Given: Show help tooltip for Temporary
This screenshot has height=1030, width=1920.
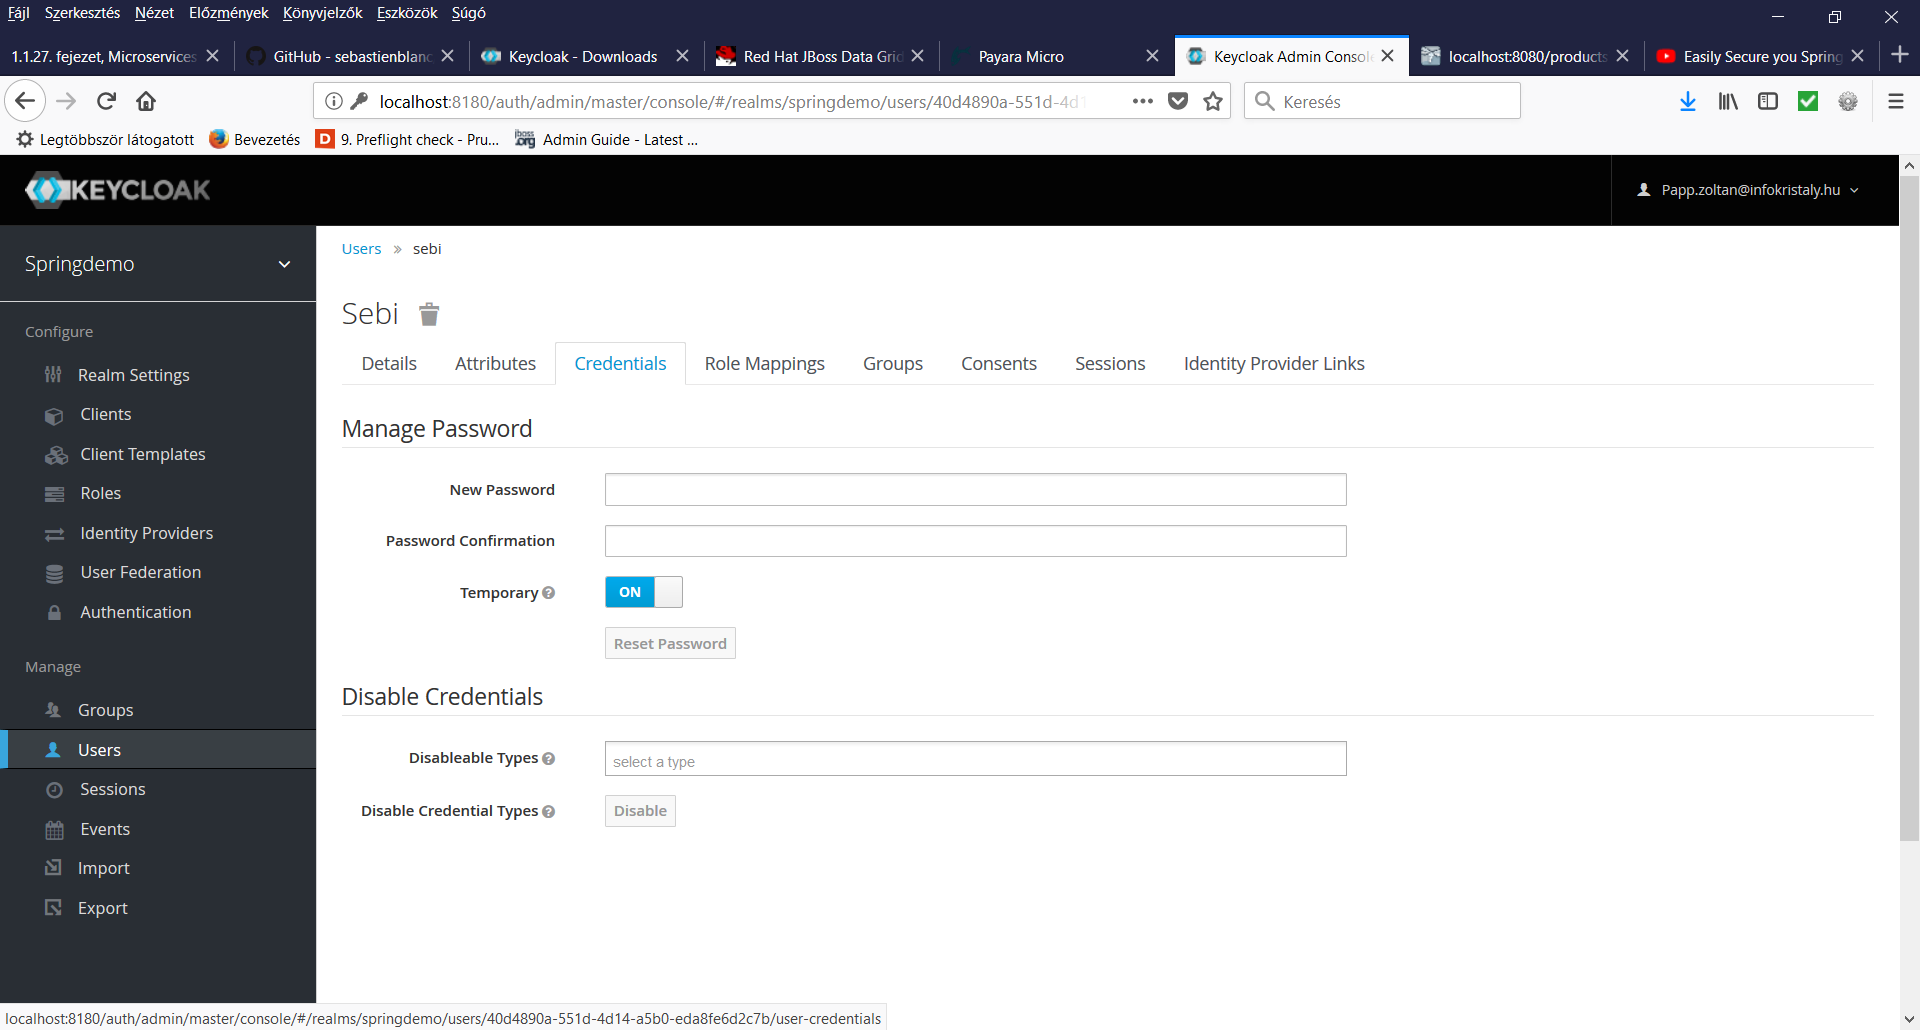Looking at the screenshot, I should (x=548, y=593).
